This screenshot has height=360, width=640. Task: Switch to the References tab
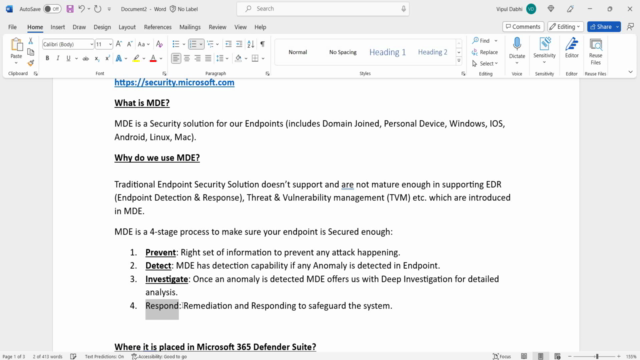coord(158,27)
